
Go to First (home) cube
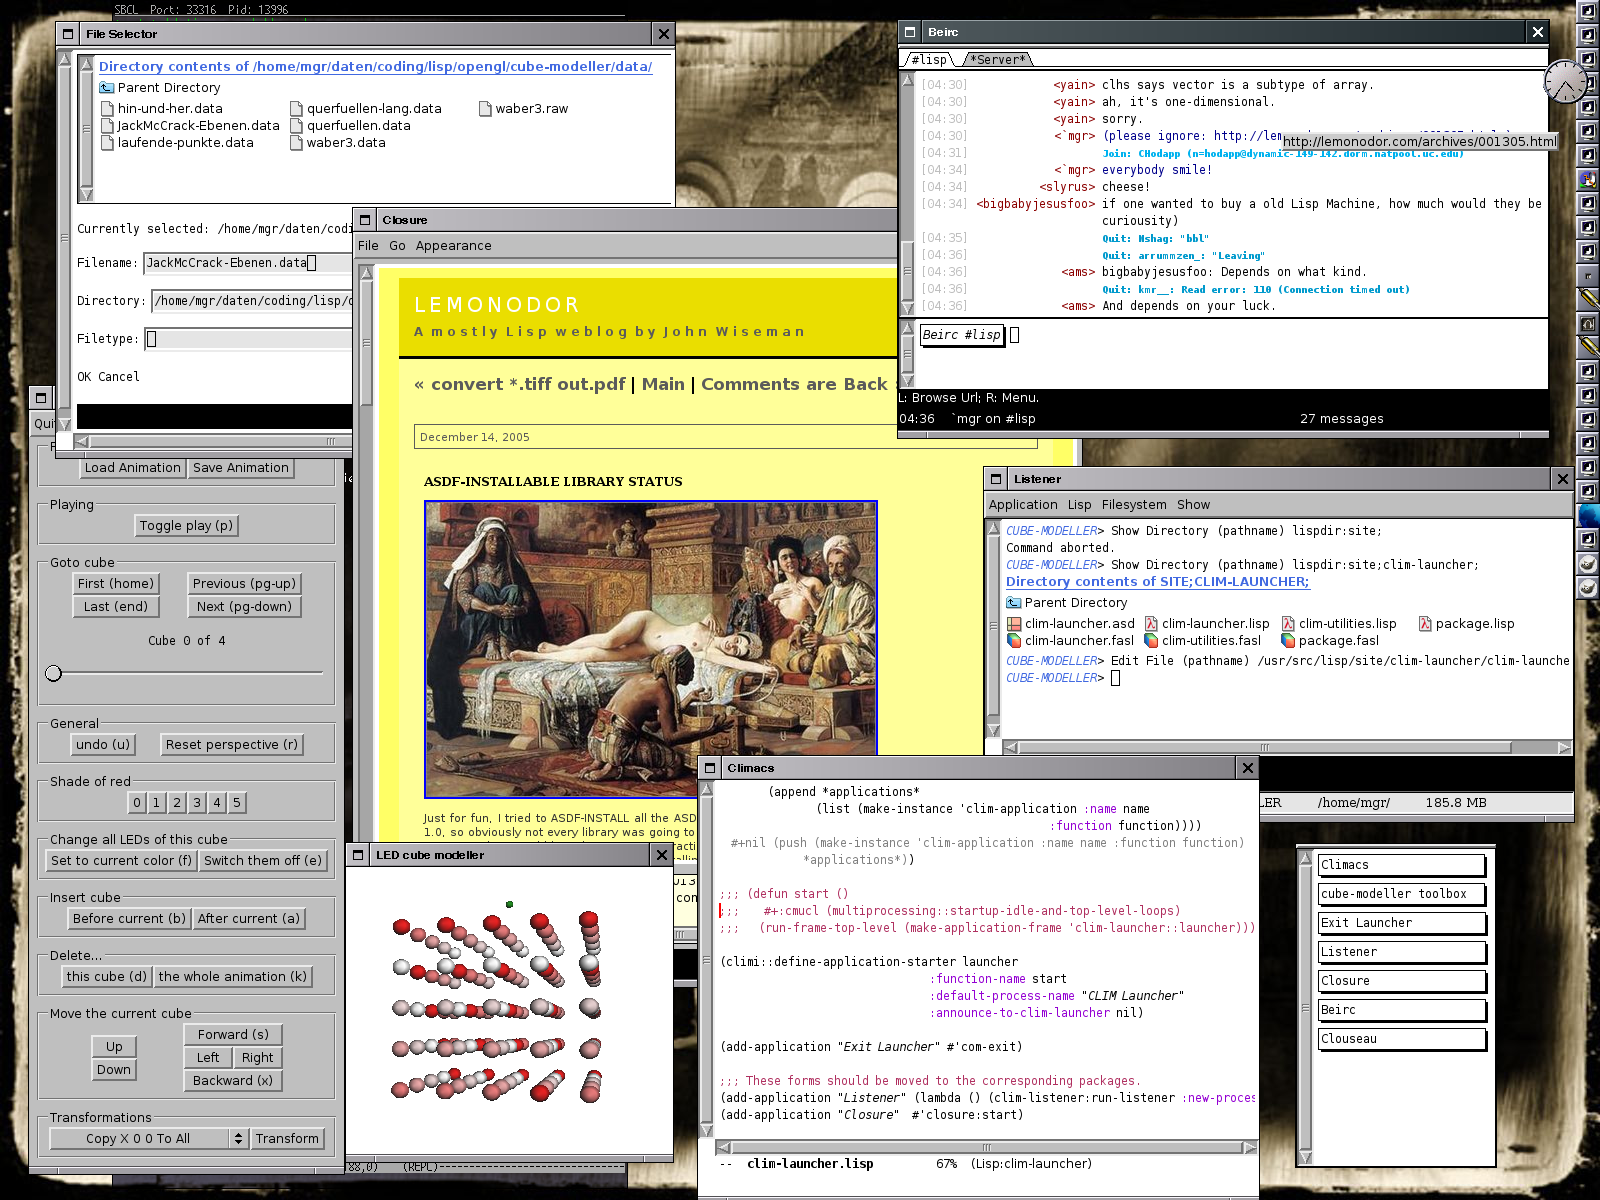pyautogui.click(x=116, y=584)
